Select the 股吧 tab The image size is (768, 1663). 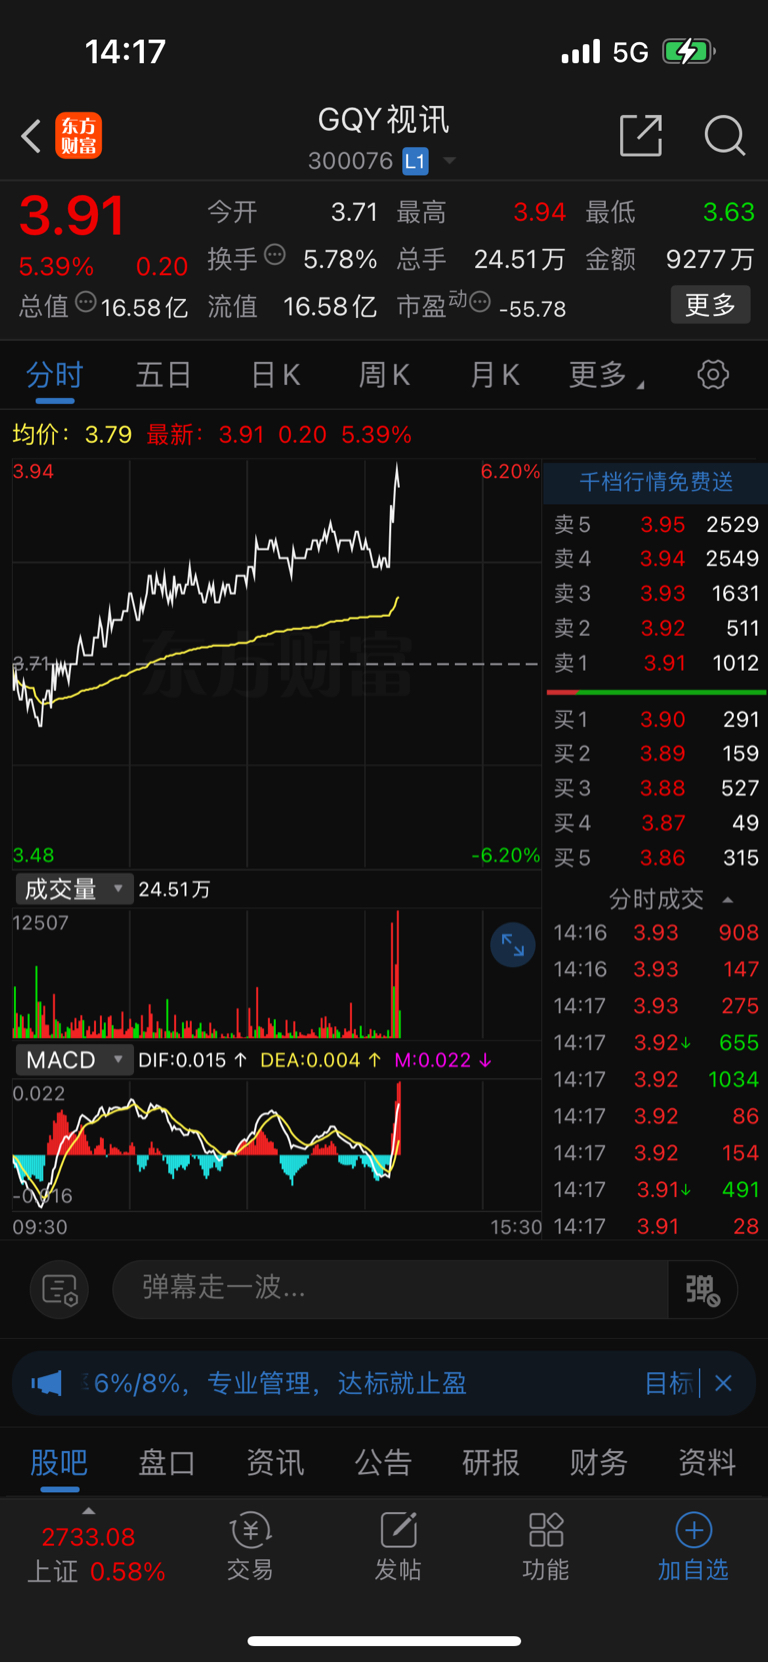point(59,1463)
